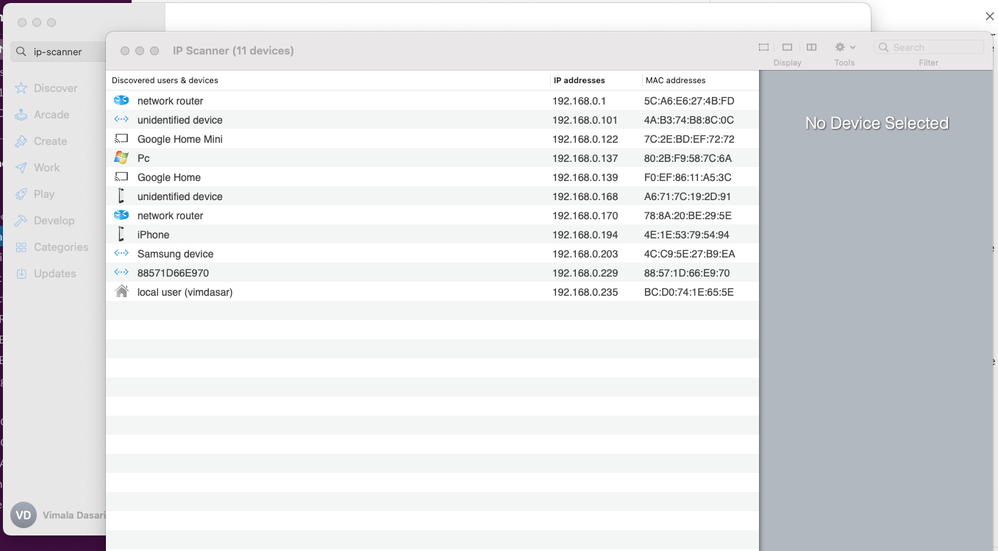
Task: Click the first Display layout icon
Action: [x=764, y=47]
